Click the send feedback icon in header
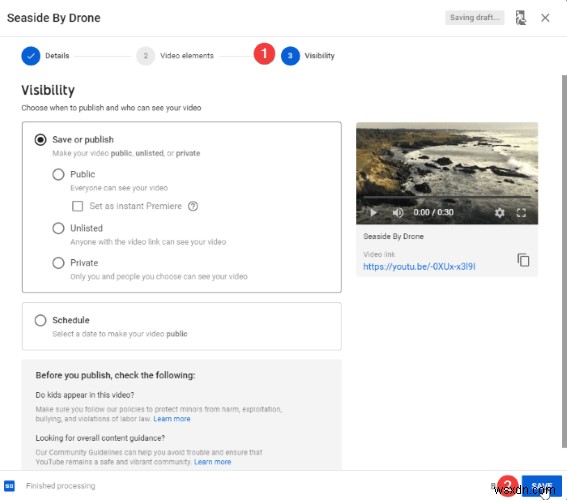Screen dimensions: 567x500 click(520, 18)
